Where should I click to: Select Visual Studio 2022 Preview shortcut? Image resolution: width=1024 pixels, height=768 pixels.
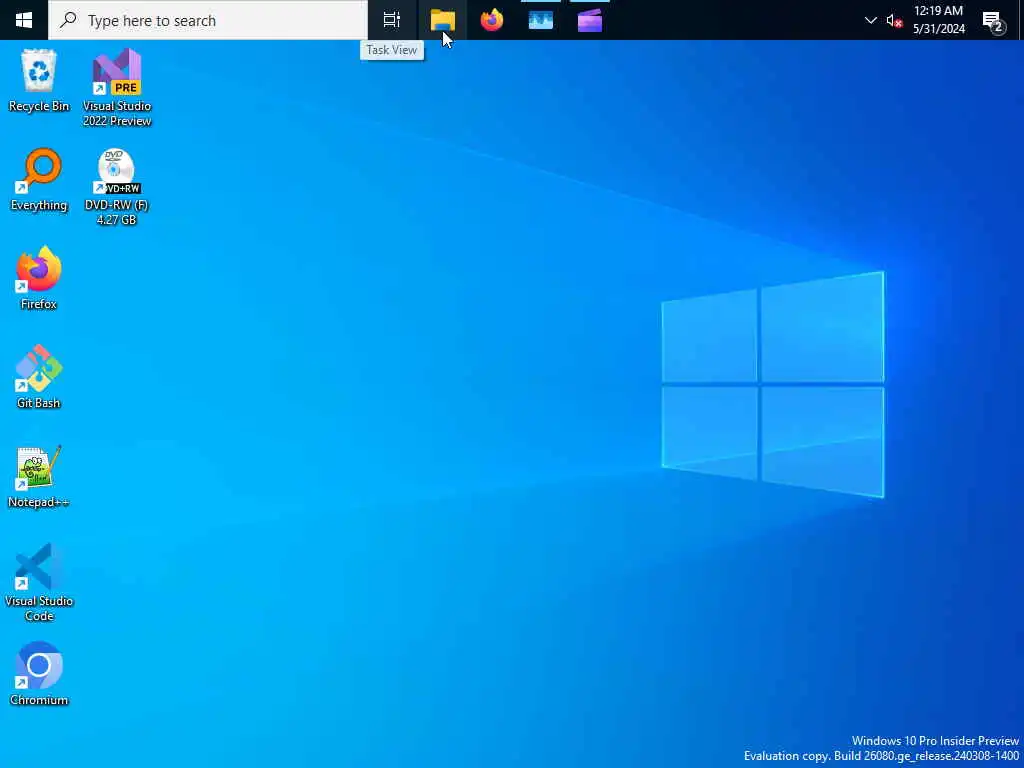(x=117, y=88)
